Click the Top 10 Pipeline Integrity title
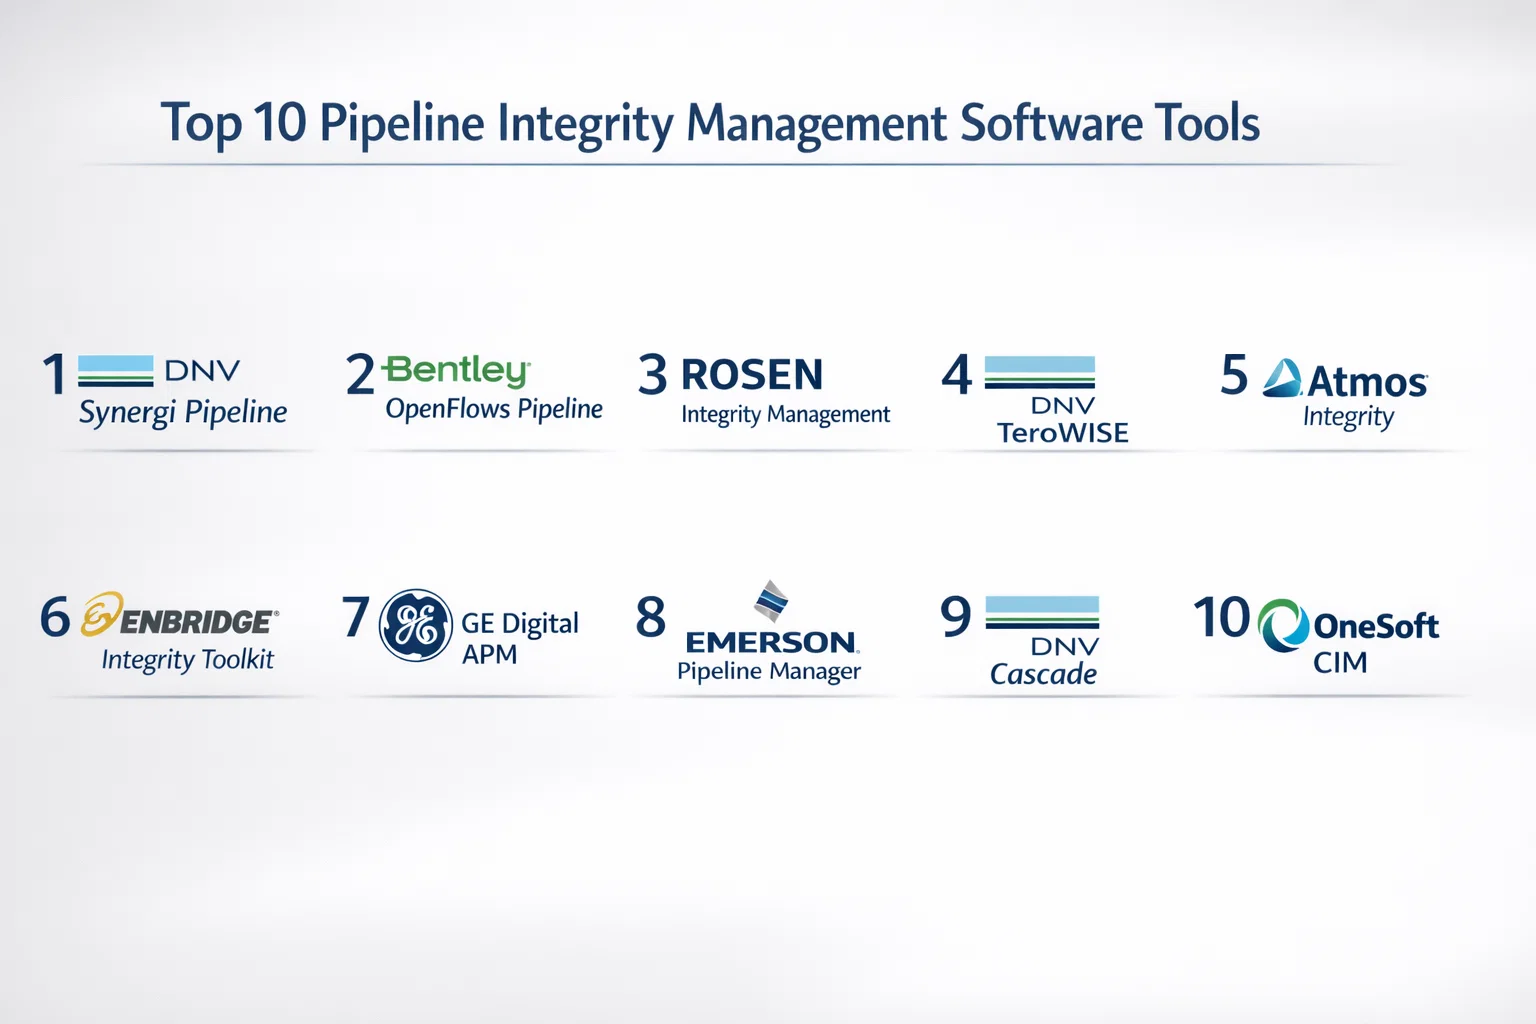 click(x=710, y=123)
